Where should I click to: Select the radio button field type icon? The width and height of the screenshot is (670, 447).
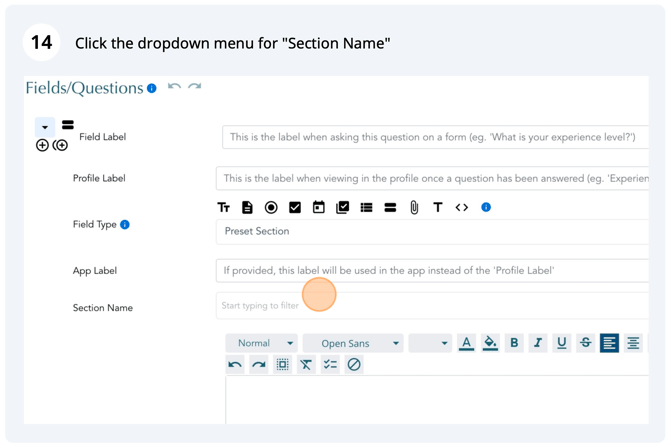pos(271,208)
